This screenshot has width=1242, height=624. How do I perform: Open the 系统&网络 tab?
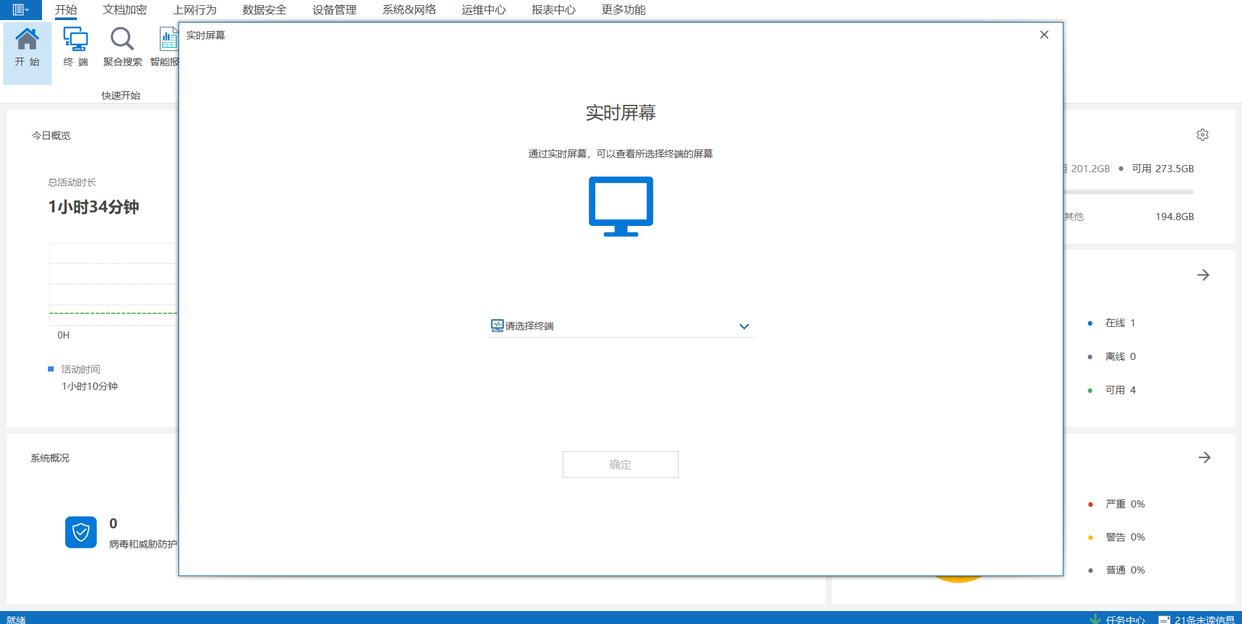click(x=409, y=10)
